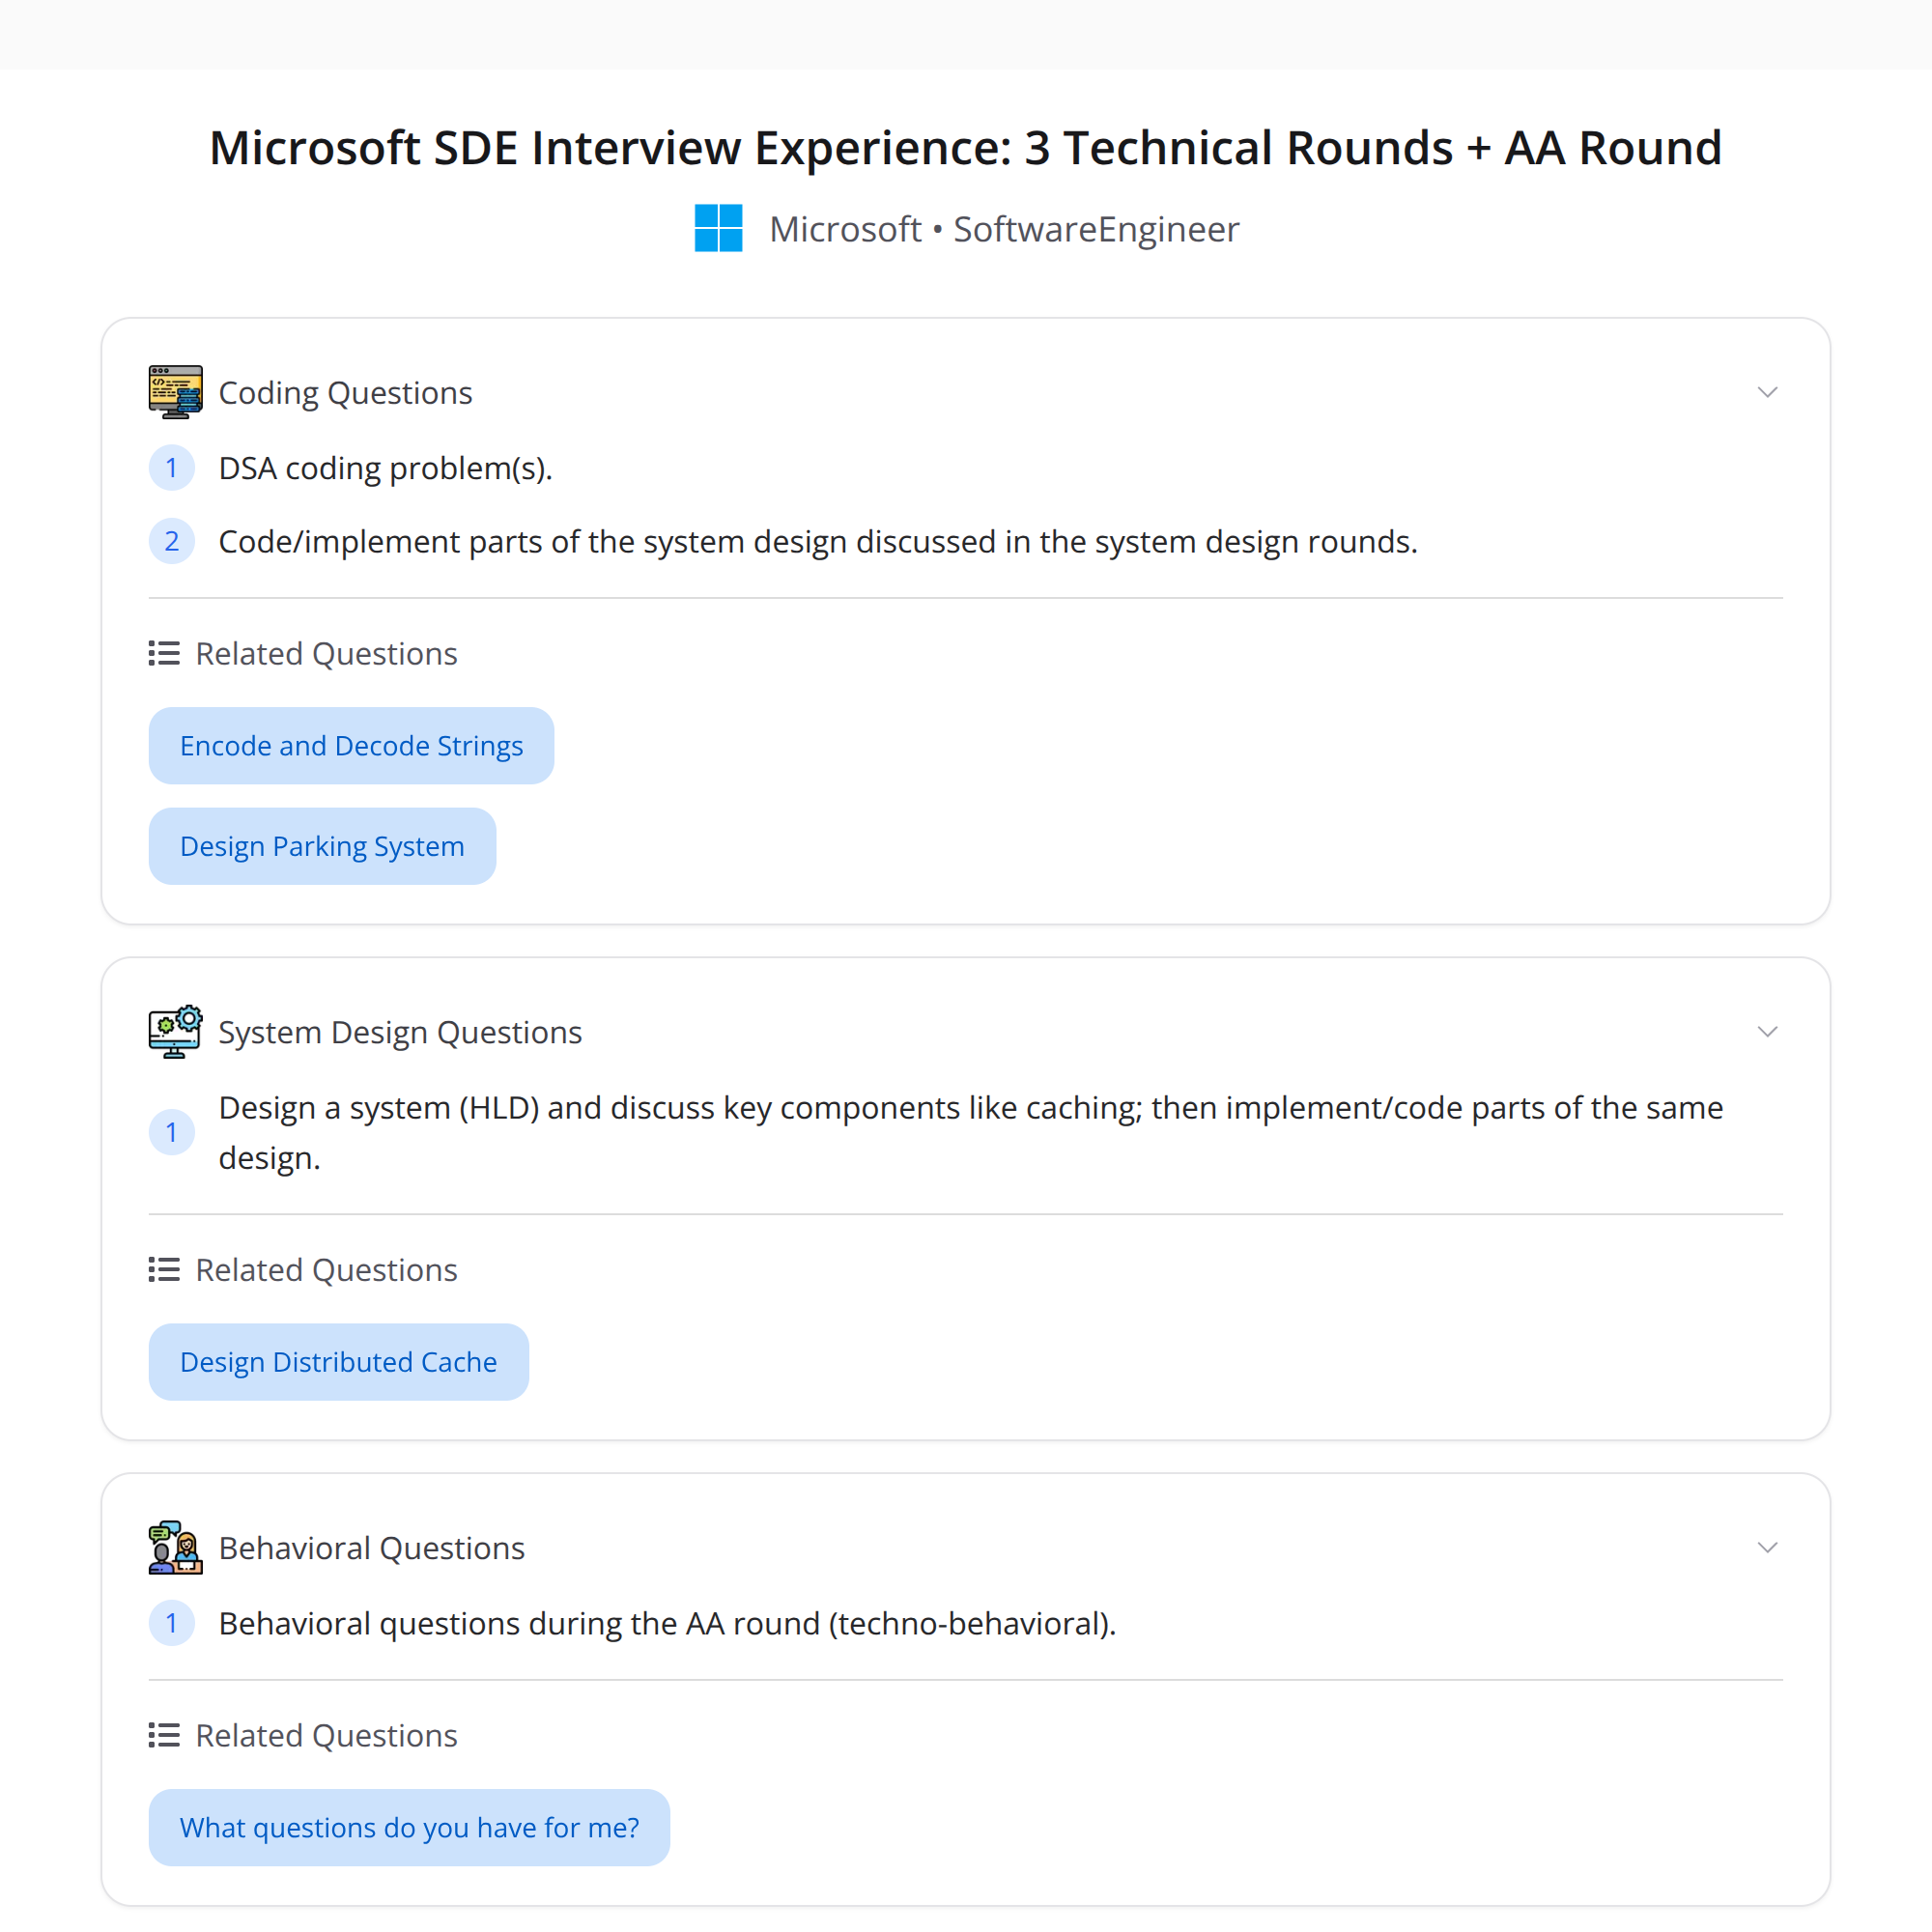Click the list icon beside Related Questions under Behavioral

pos(164,1735)
